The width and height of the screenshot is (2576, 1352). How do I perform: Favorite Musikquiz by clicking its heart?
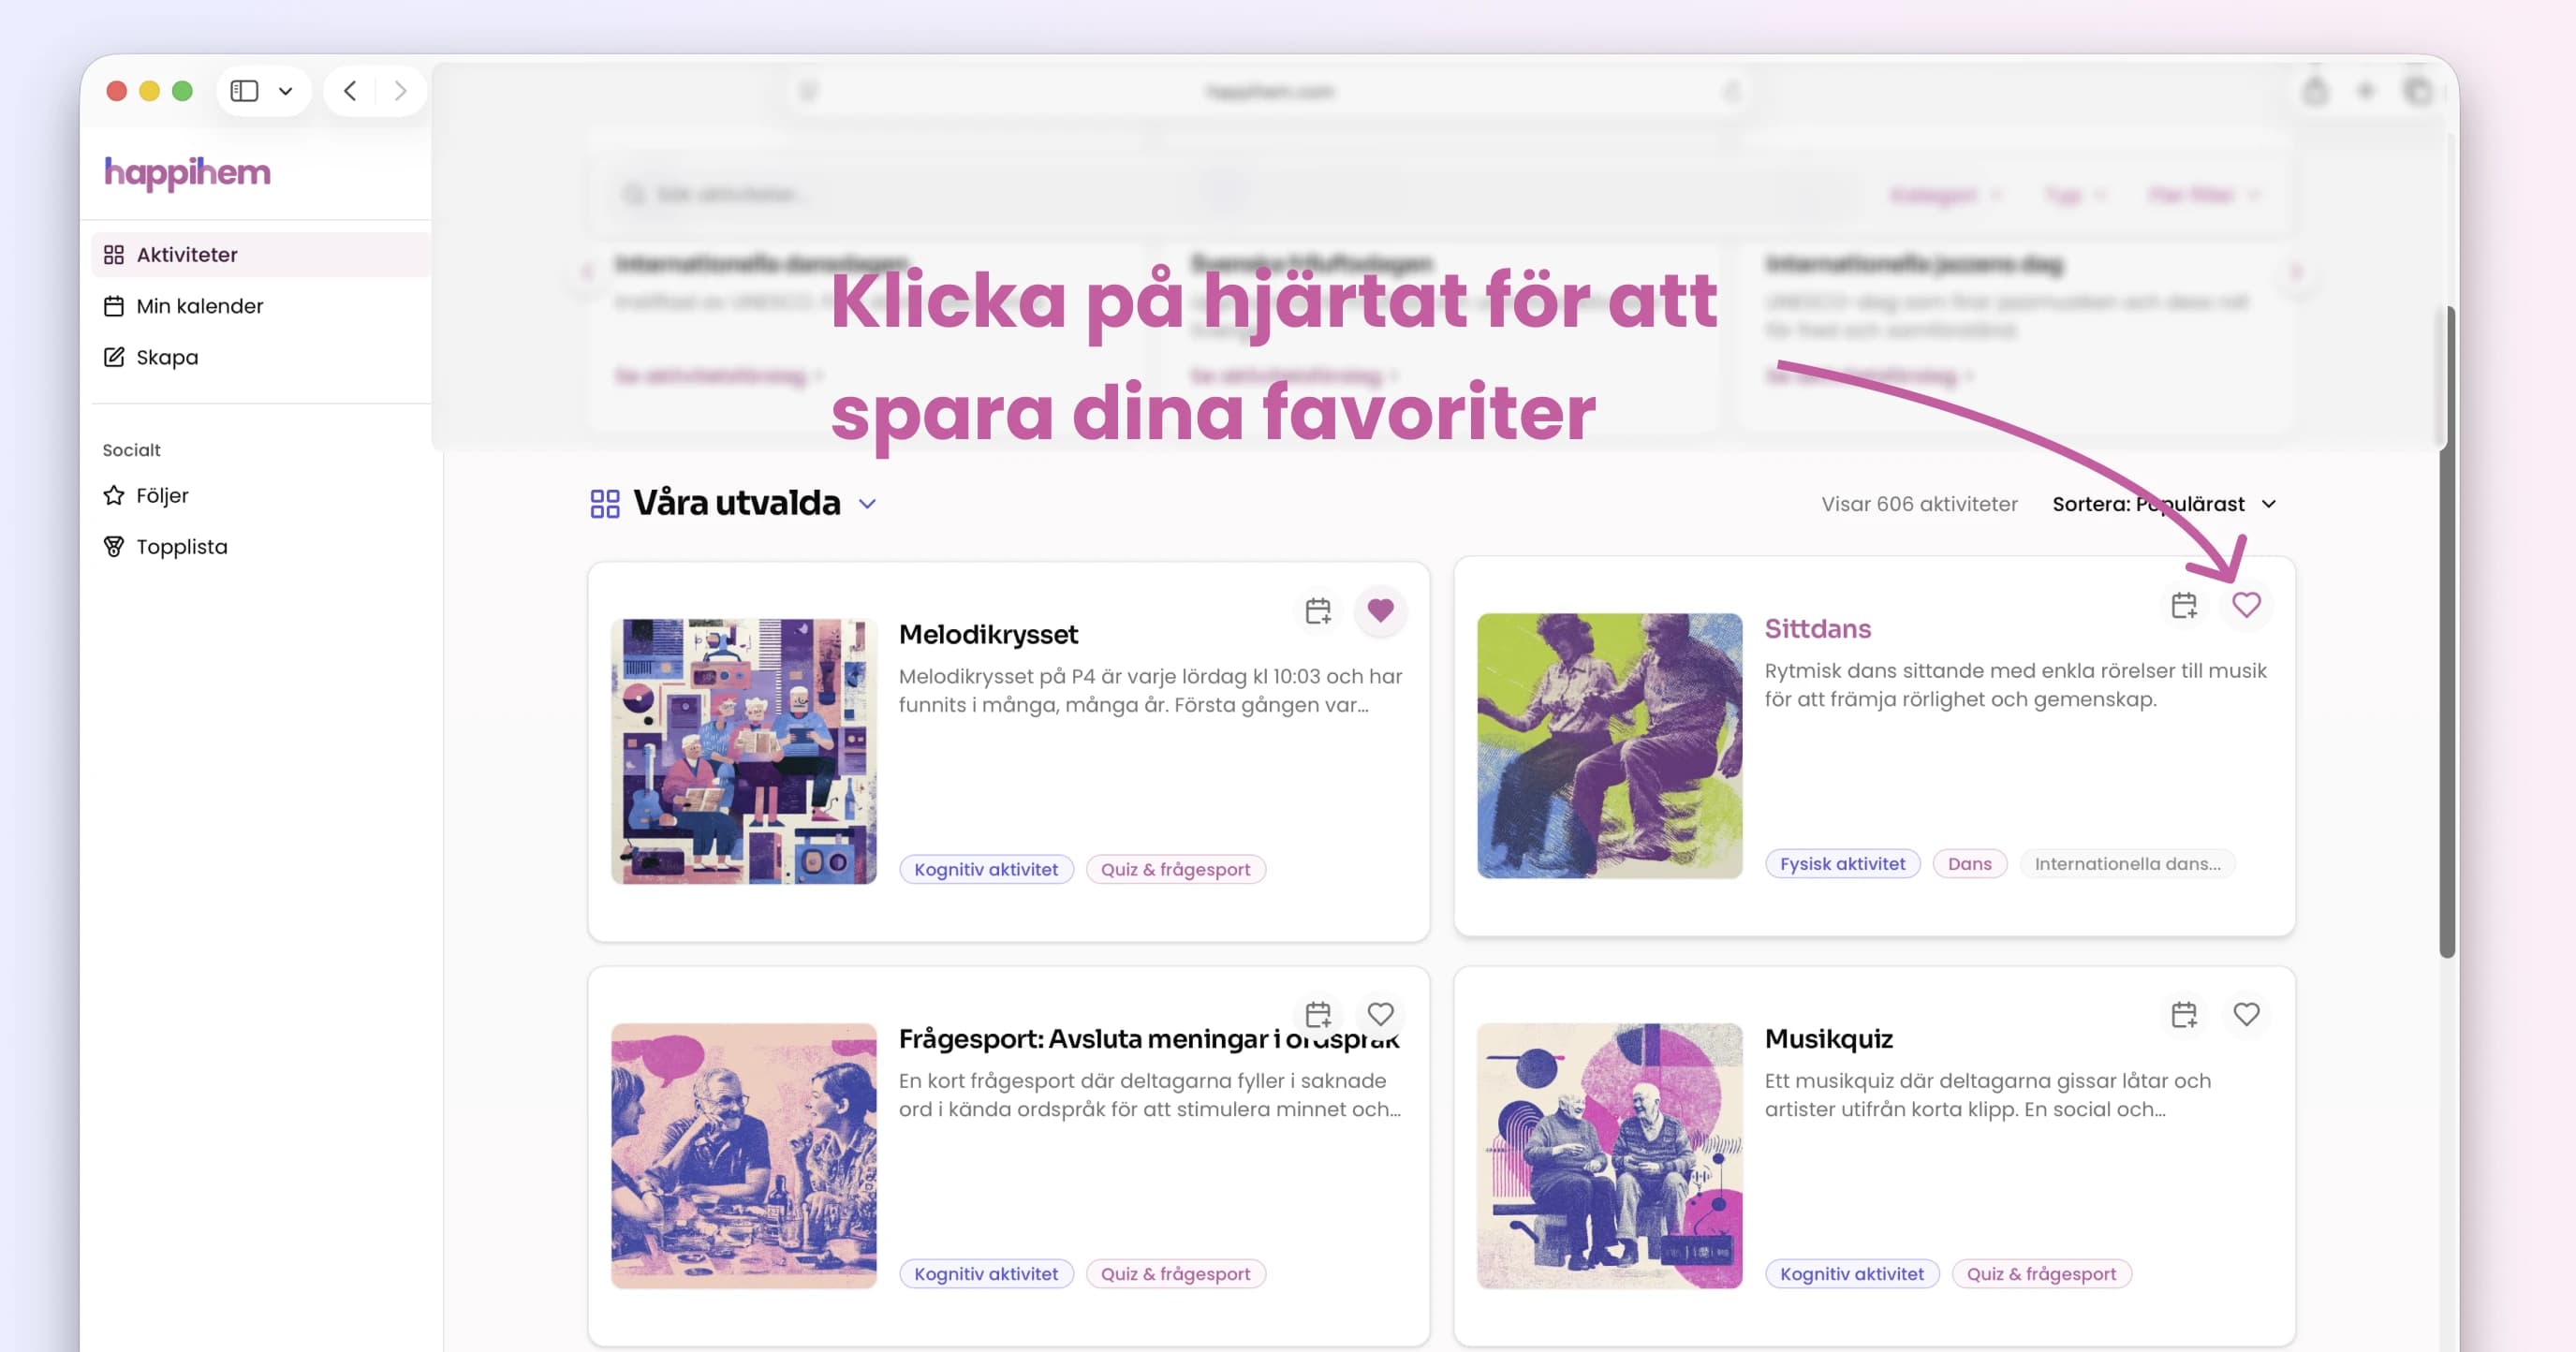2247,1015
